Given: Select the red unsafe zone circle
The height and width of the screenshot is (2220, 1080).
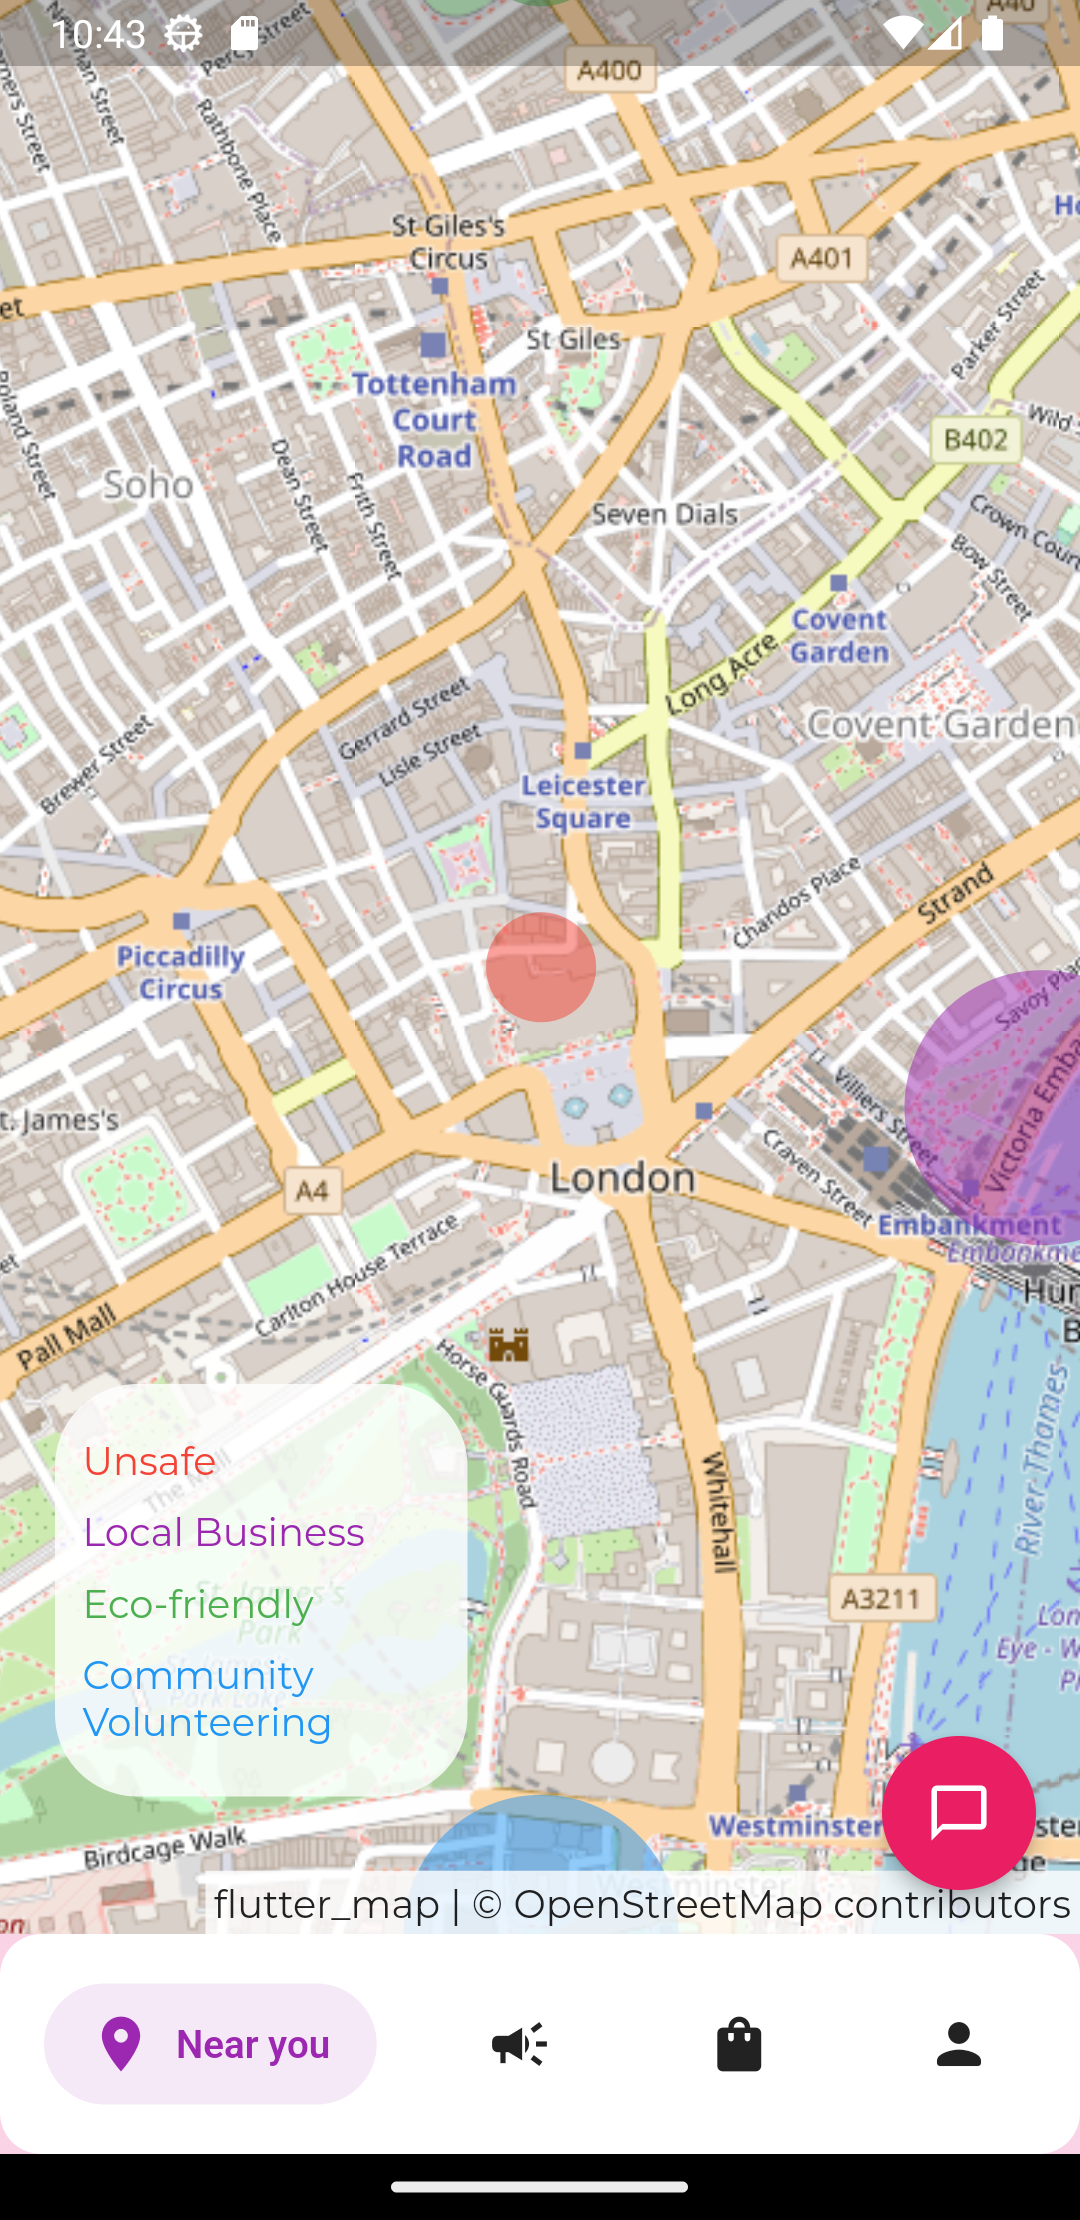Looking at the screenshot, I should (x=541, y=967).
